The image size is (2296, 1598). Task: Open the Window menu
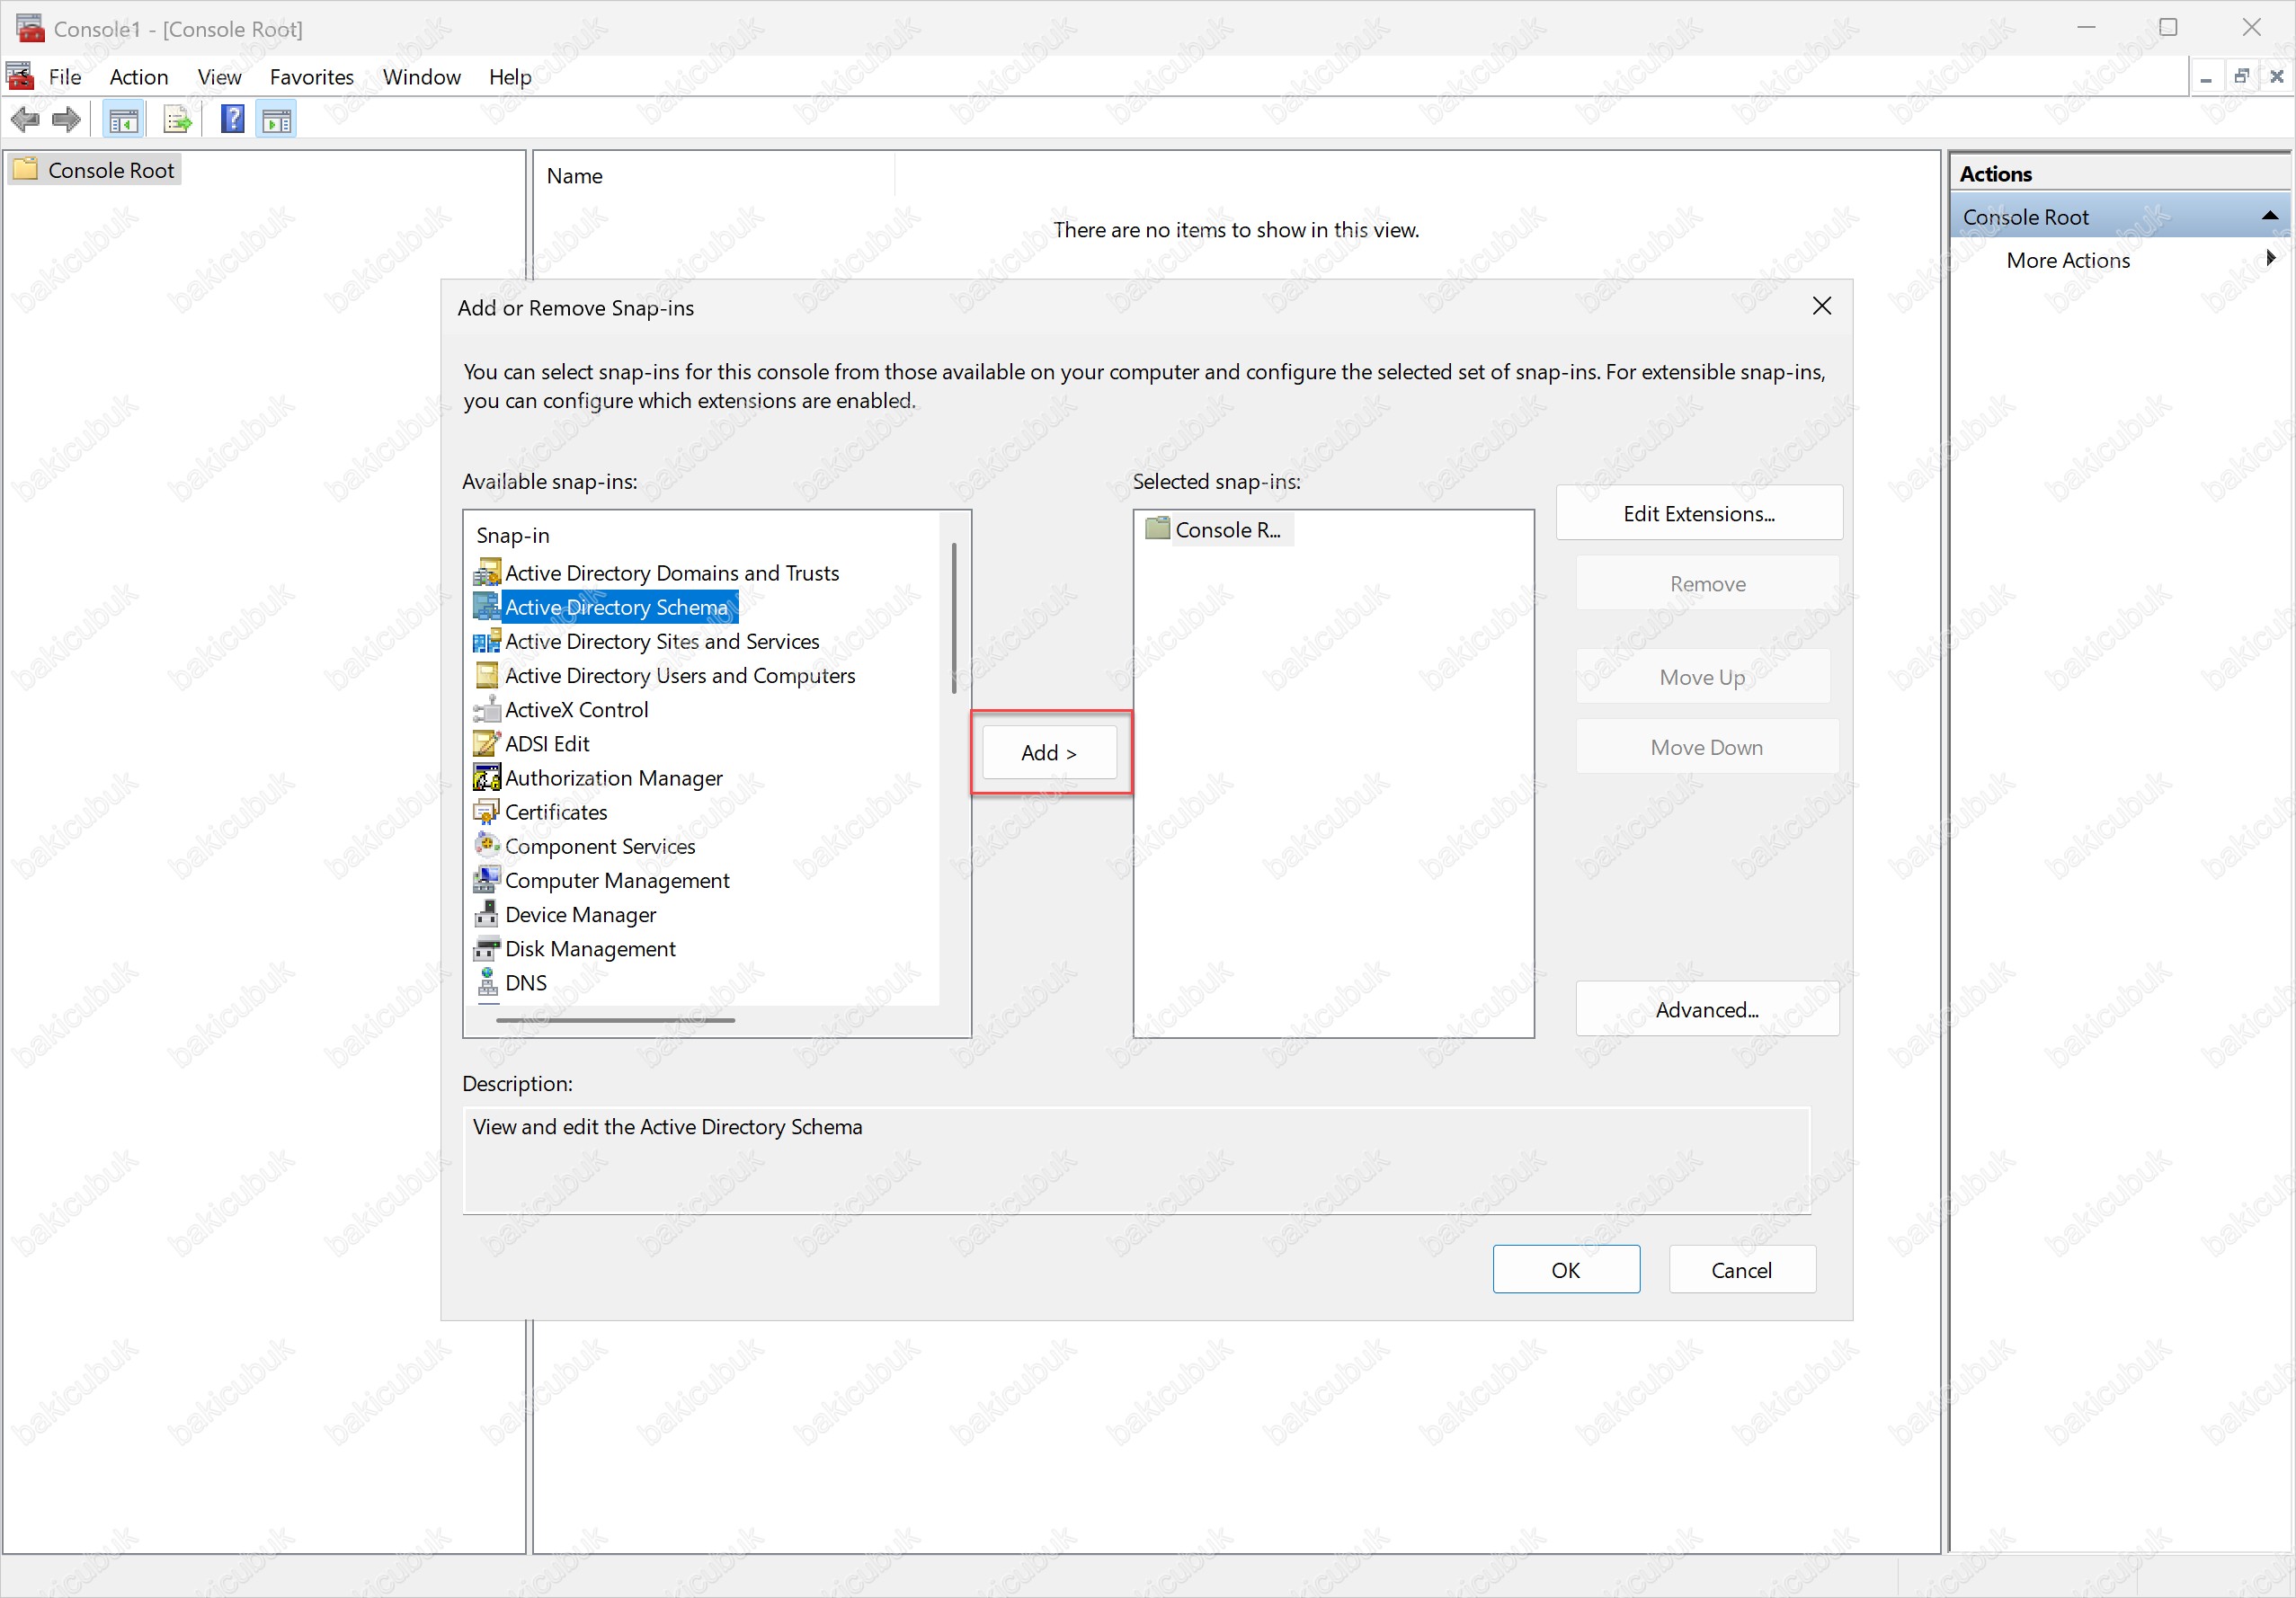click(422, 77)
